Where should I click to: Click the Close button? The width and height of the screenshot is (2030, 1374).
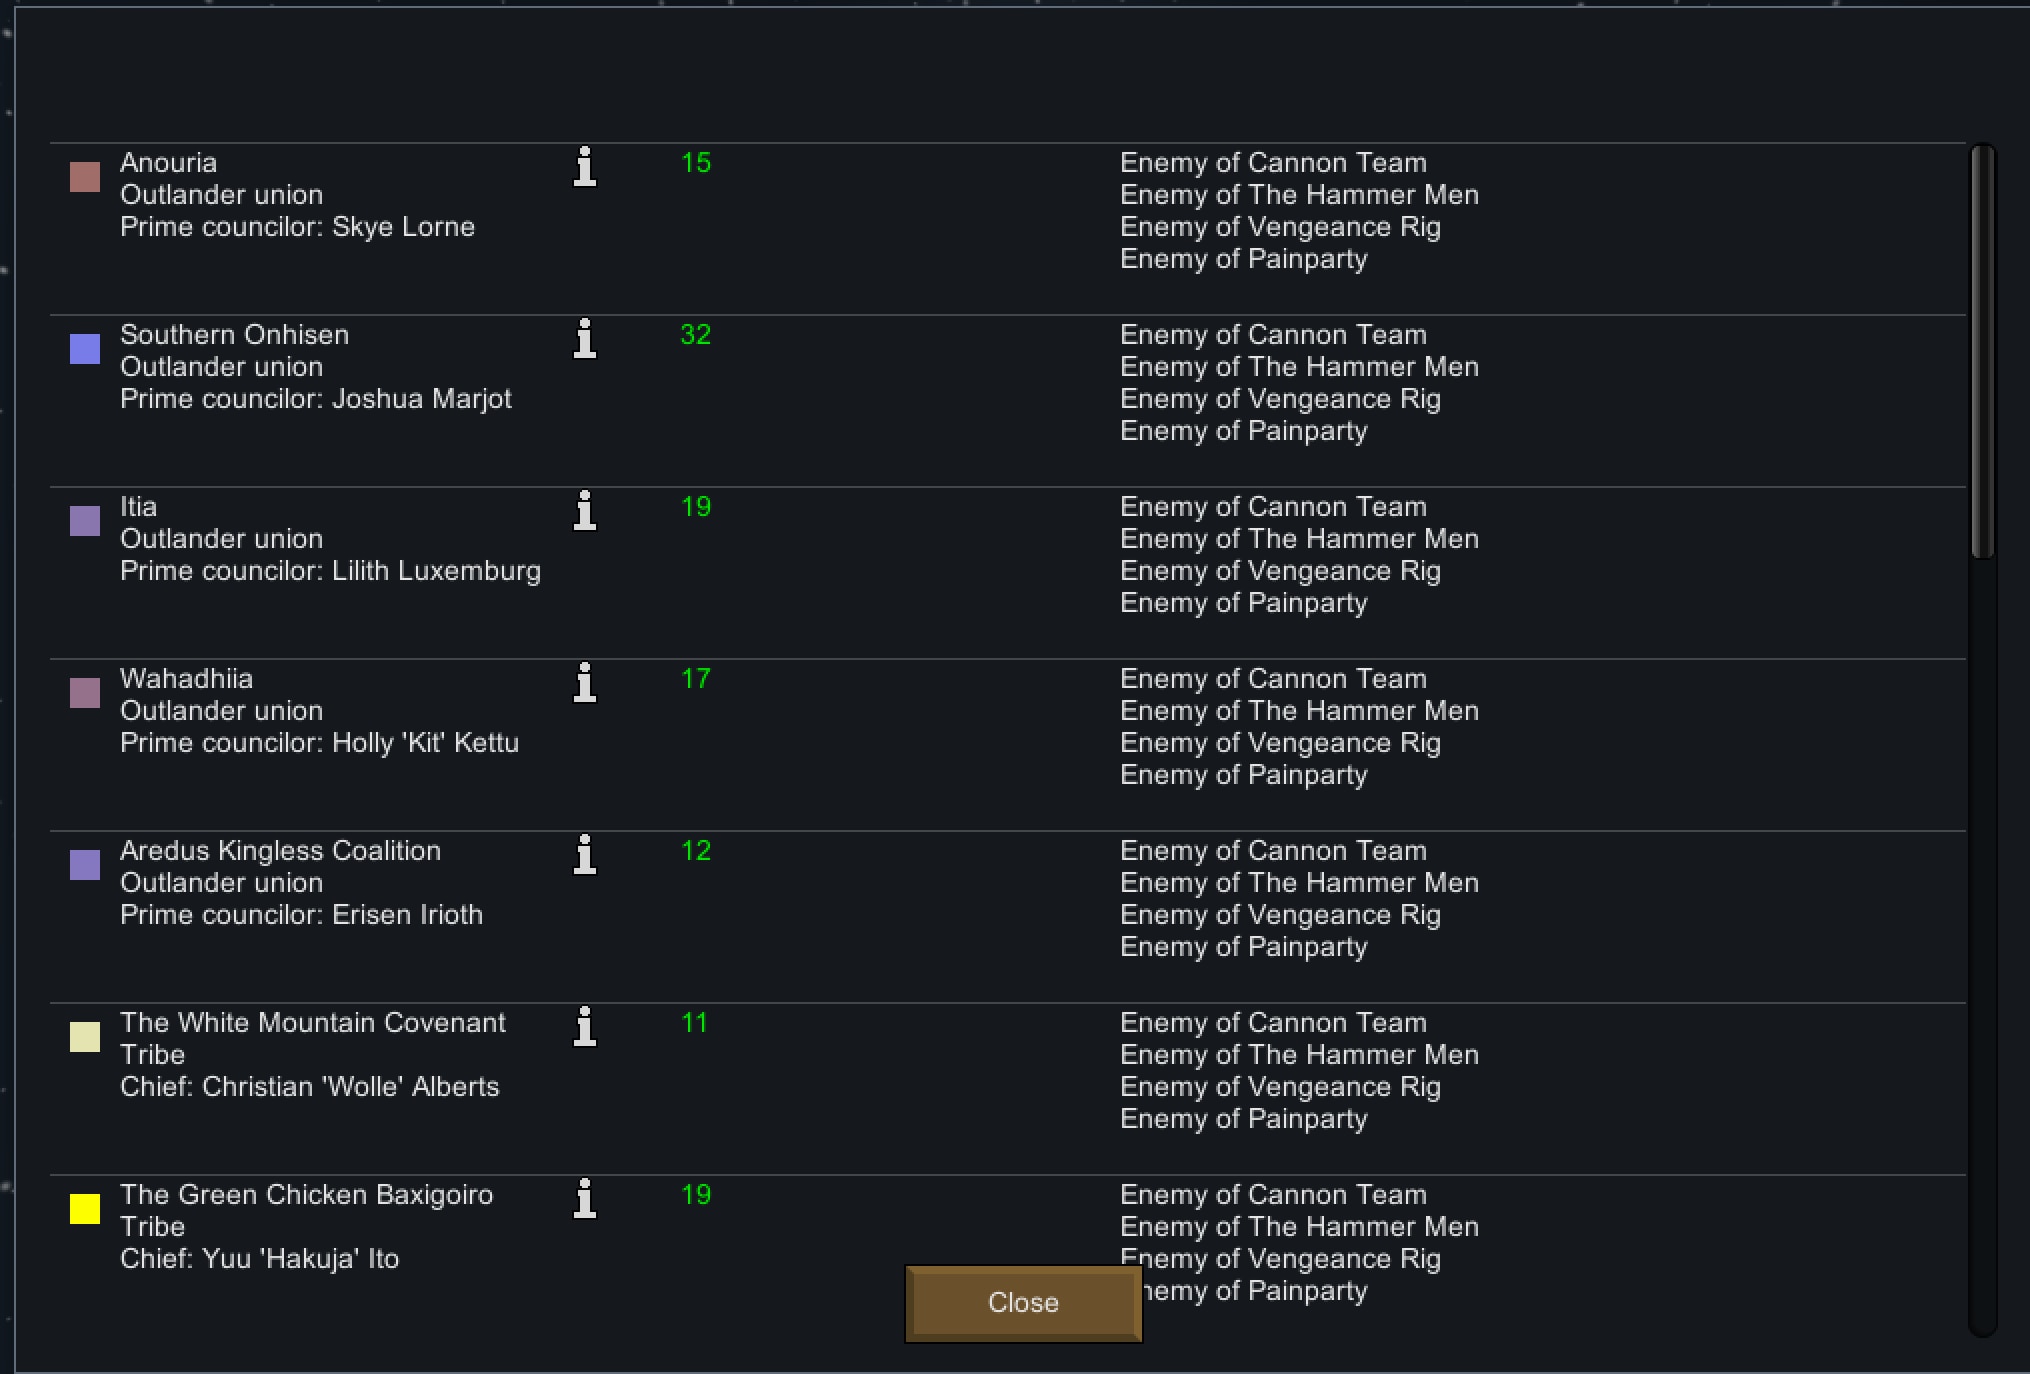pyautogui.click(x=1023, y=1303)
